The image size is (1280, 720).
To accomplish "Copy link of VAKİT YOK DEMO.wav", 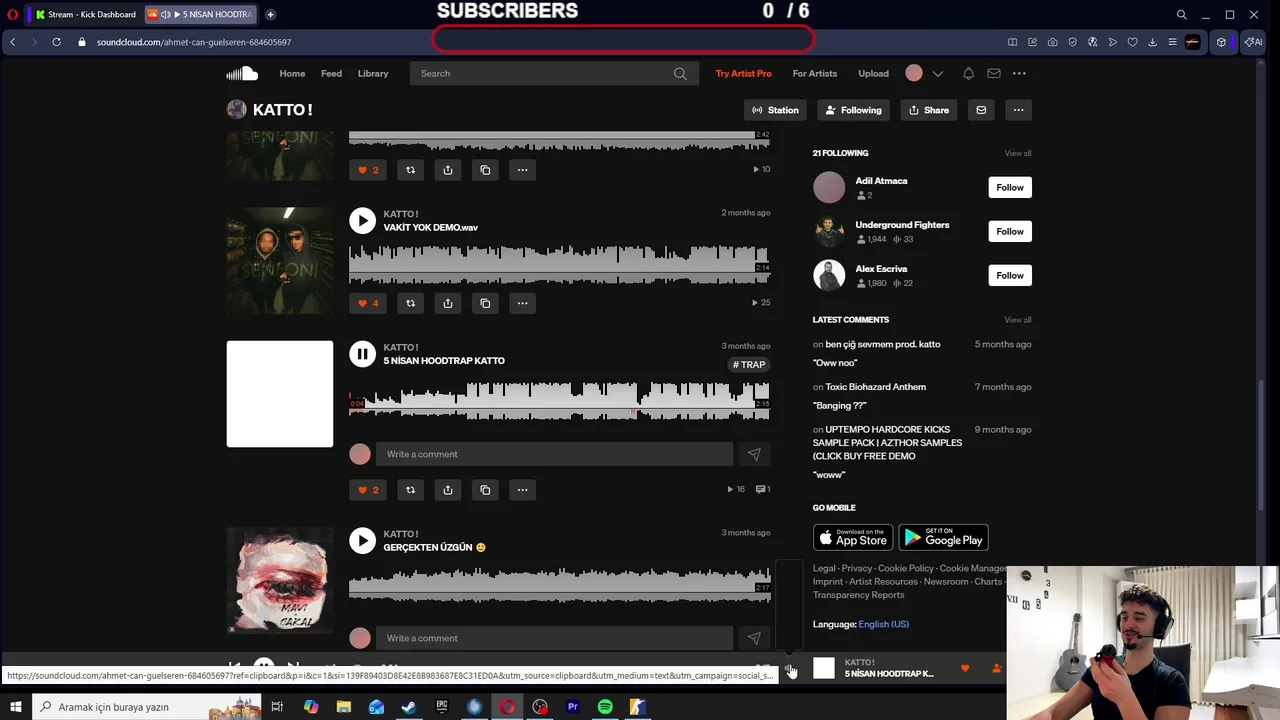I will point(485,303).
